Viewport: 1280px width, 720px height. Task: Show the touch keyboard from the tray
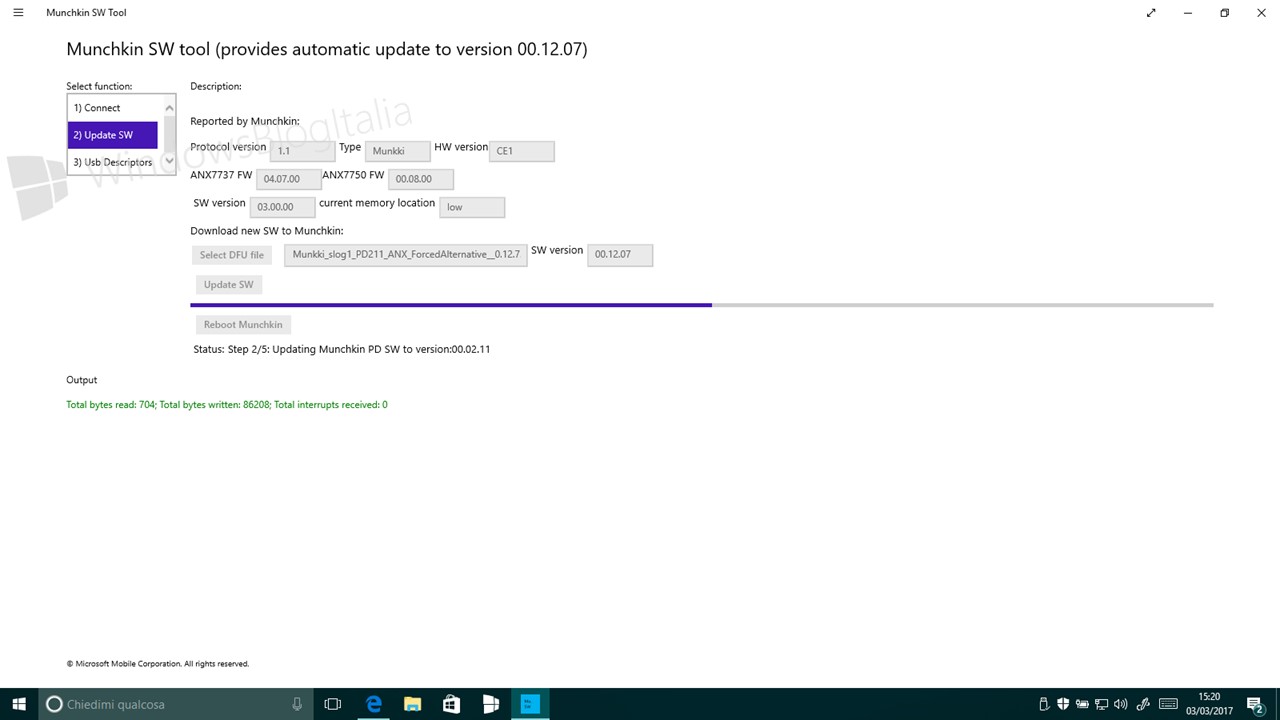1166,704
